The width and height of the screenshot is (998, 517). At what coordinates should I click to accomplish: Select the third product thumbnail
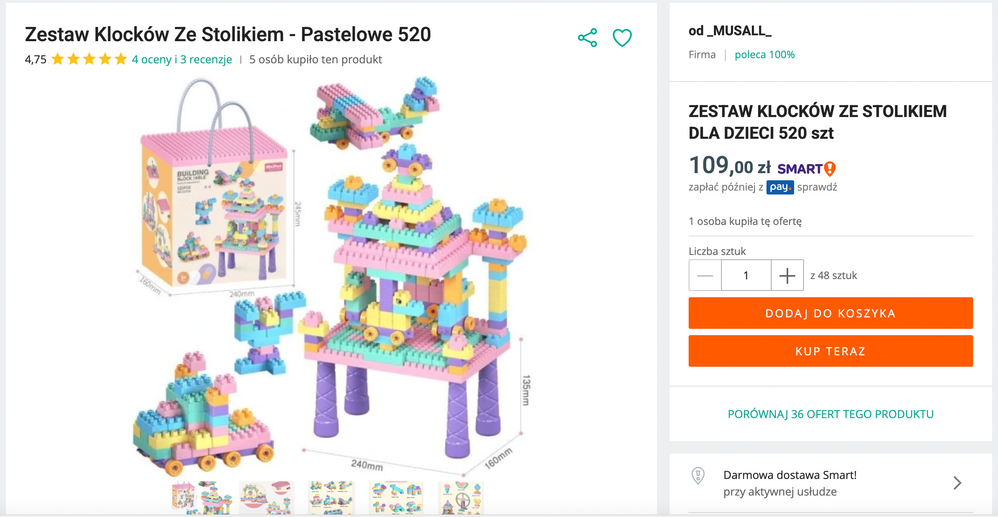pyautogui.click(x=331, y=497)
